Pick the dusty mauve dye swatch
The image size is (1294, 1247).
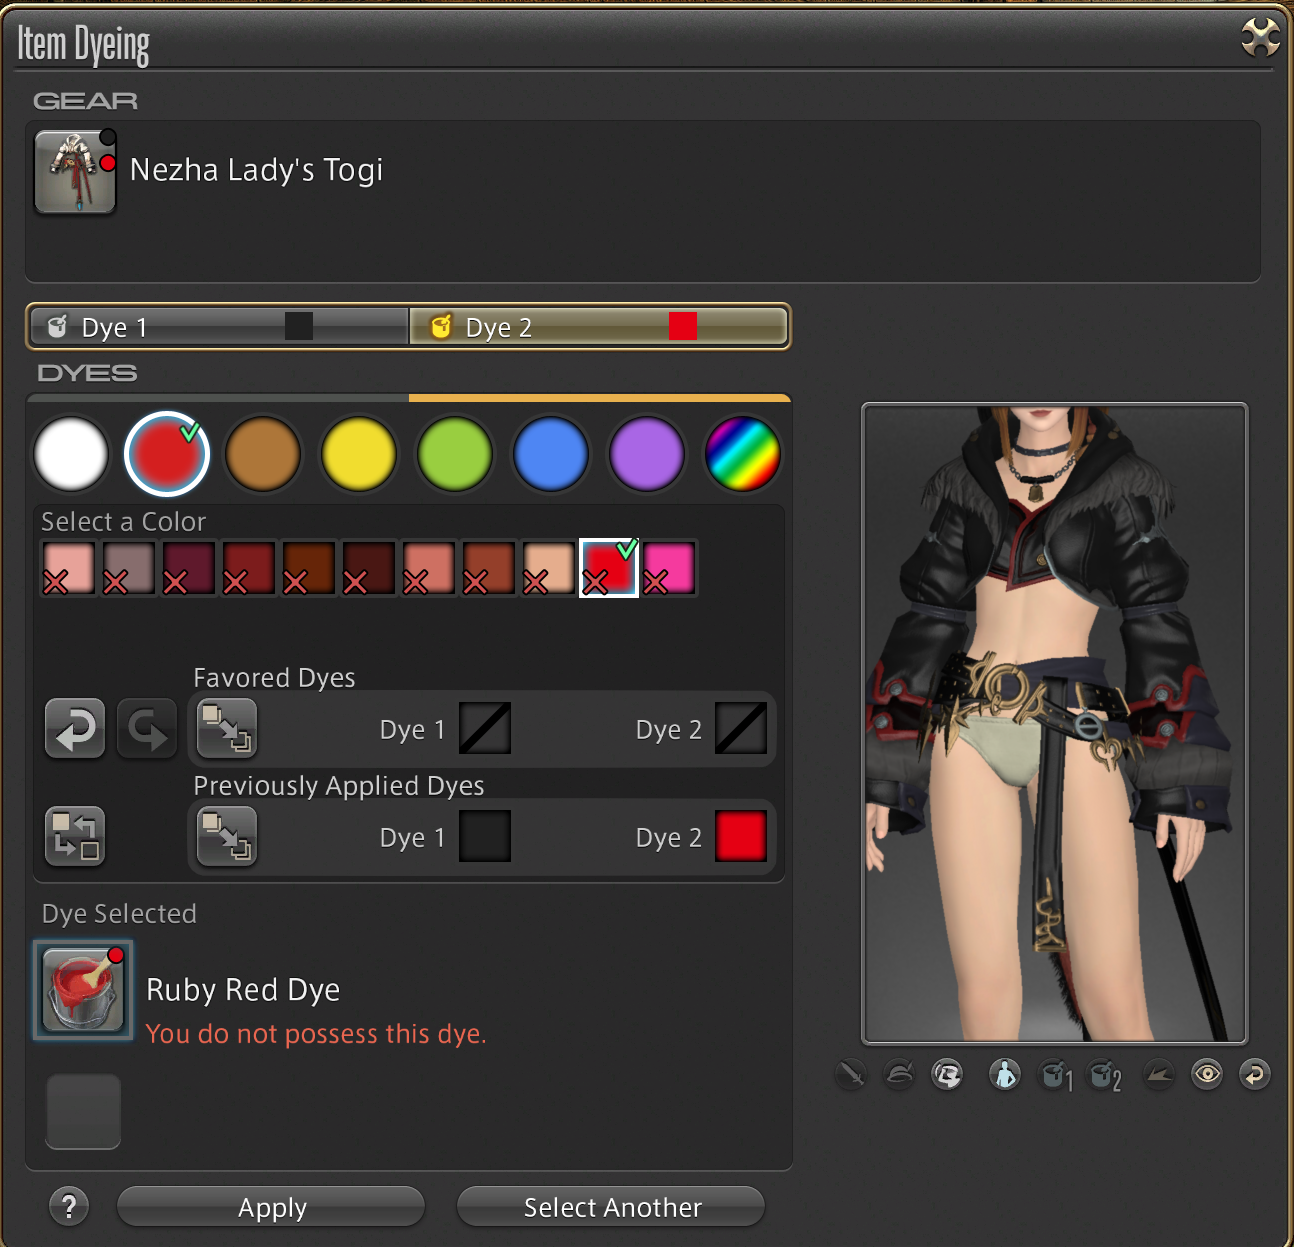(x=129, y=568)
